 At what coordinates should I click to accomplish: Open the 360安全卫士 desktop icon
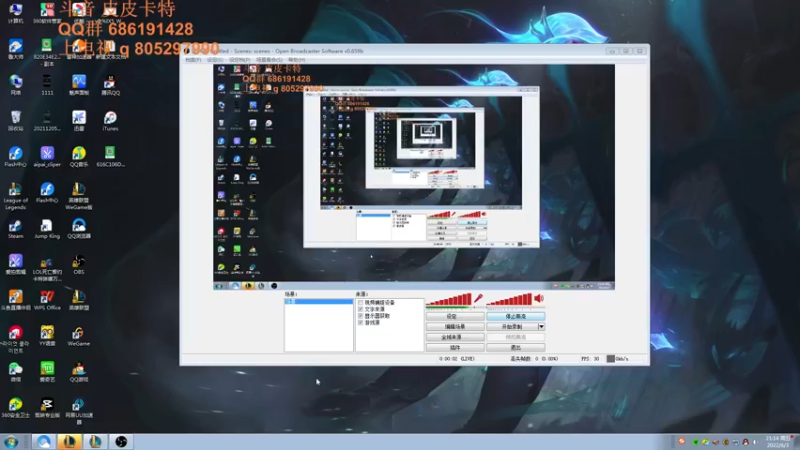click(15, 408)
